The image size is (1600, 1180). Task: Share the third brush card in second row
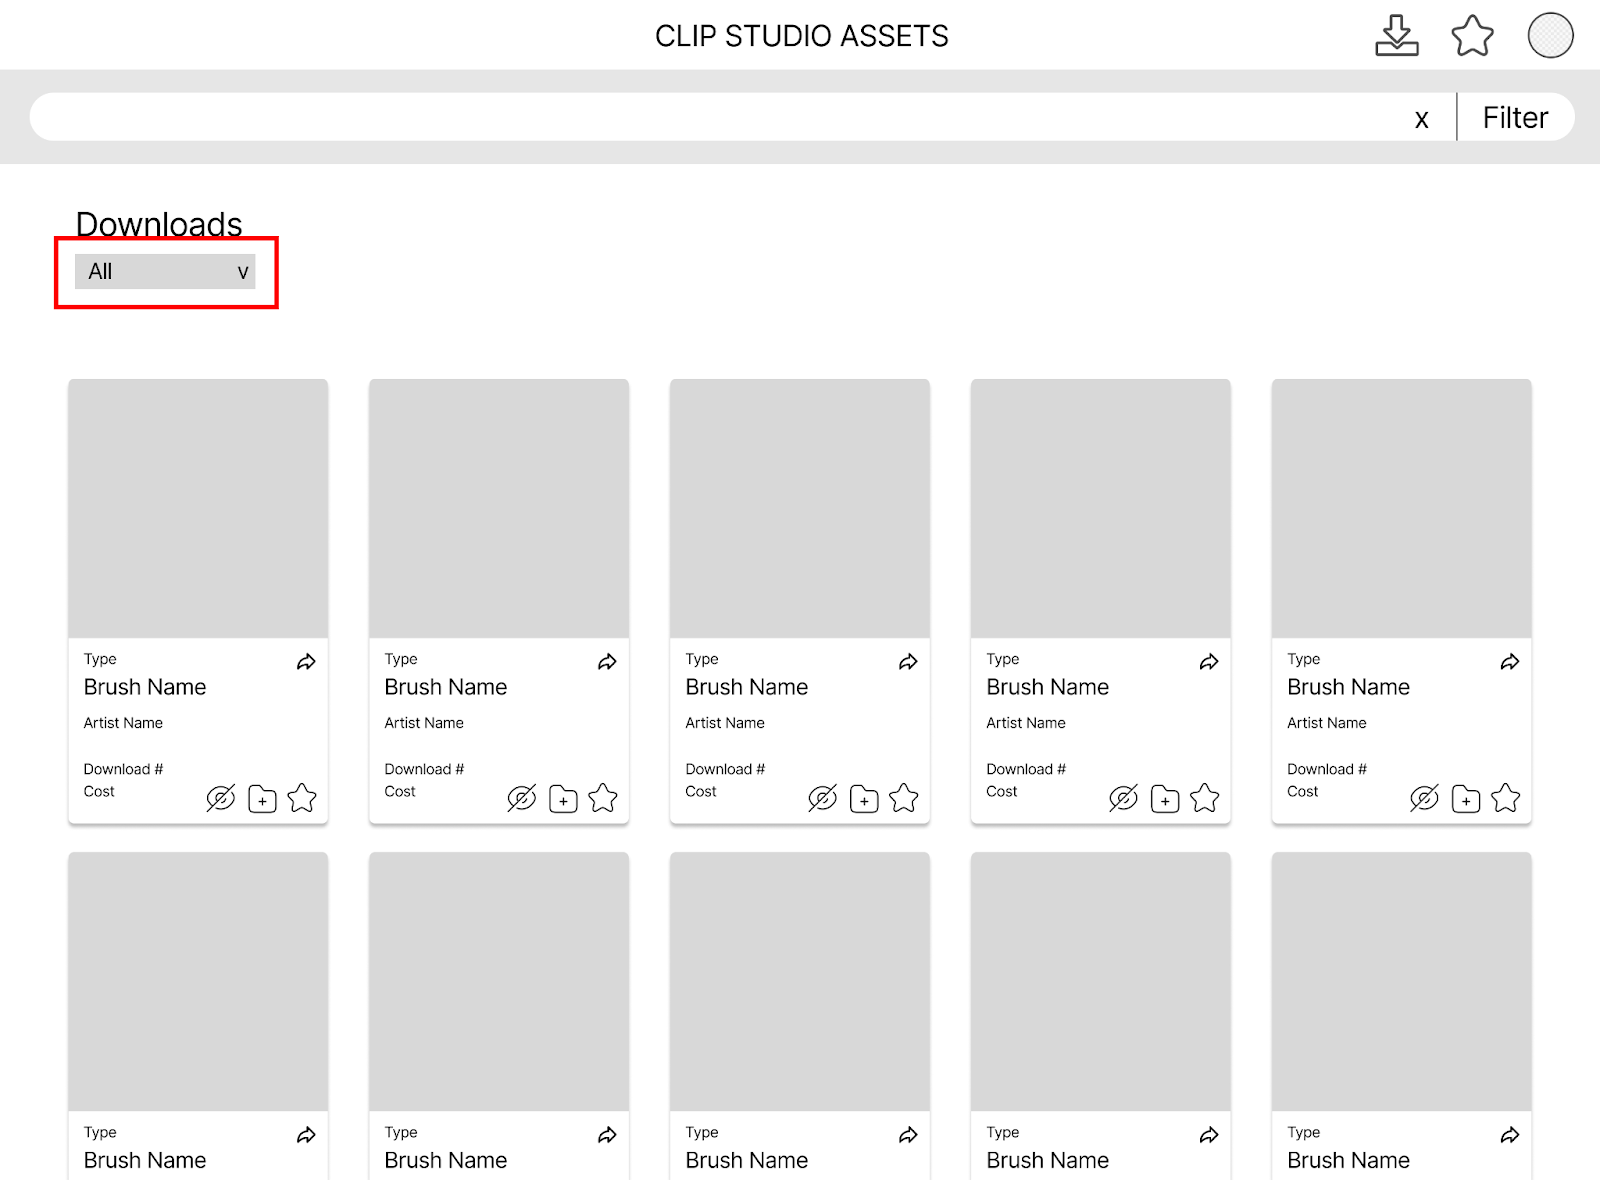pyautogui.click(x=908, y=1135)
